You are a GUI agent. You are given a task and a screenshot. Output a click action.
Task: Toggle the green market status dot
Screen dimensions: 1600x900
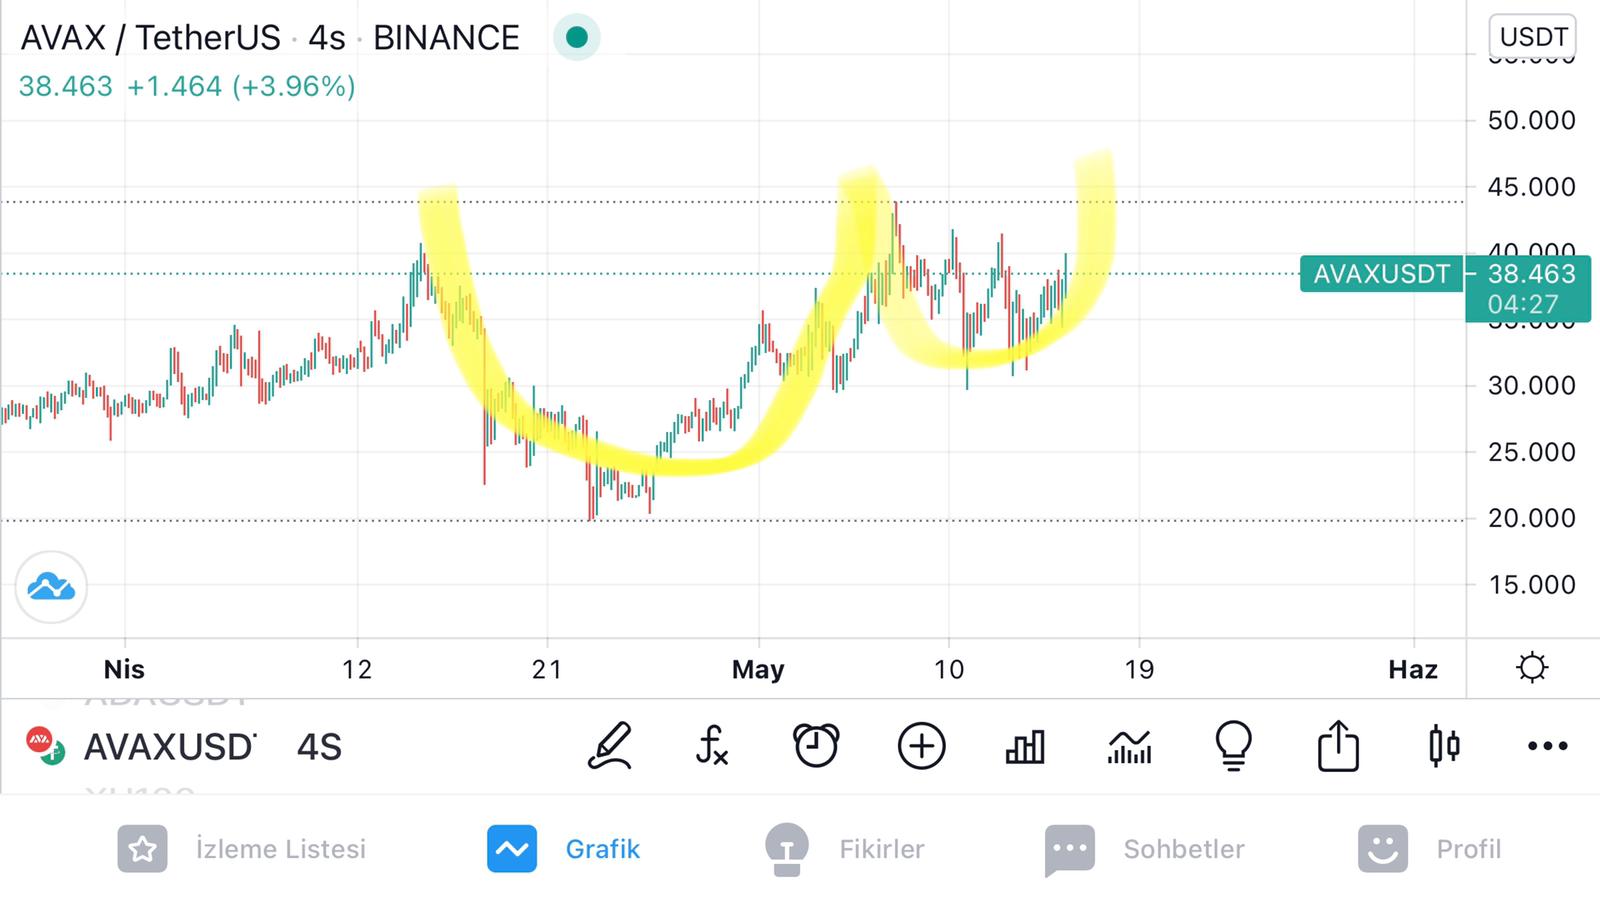576,37
